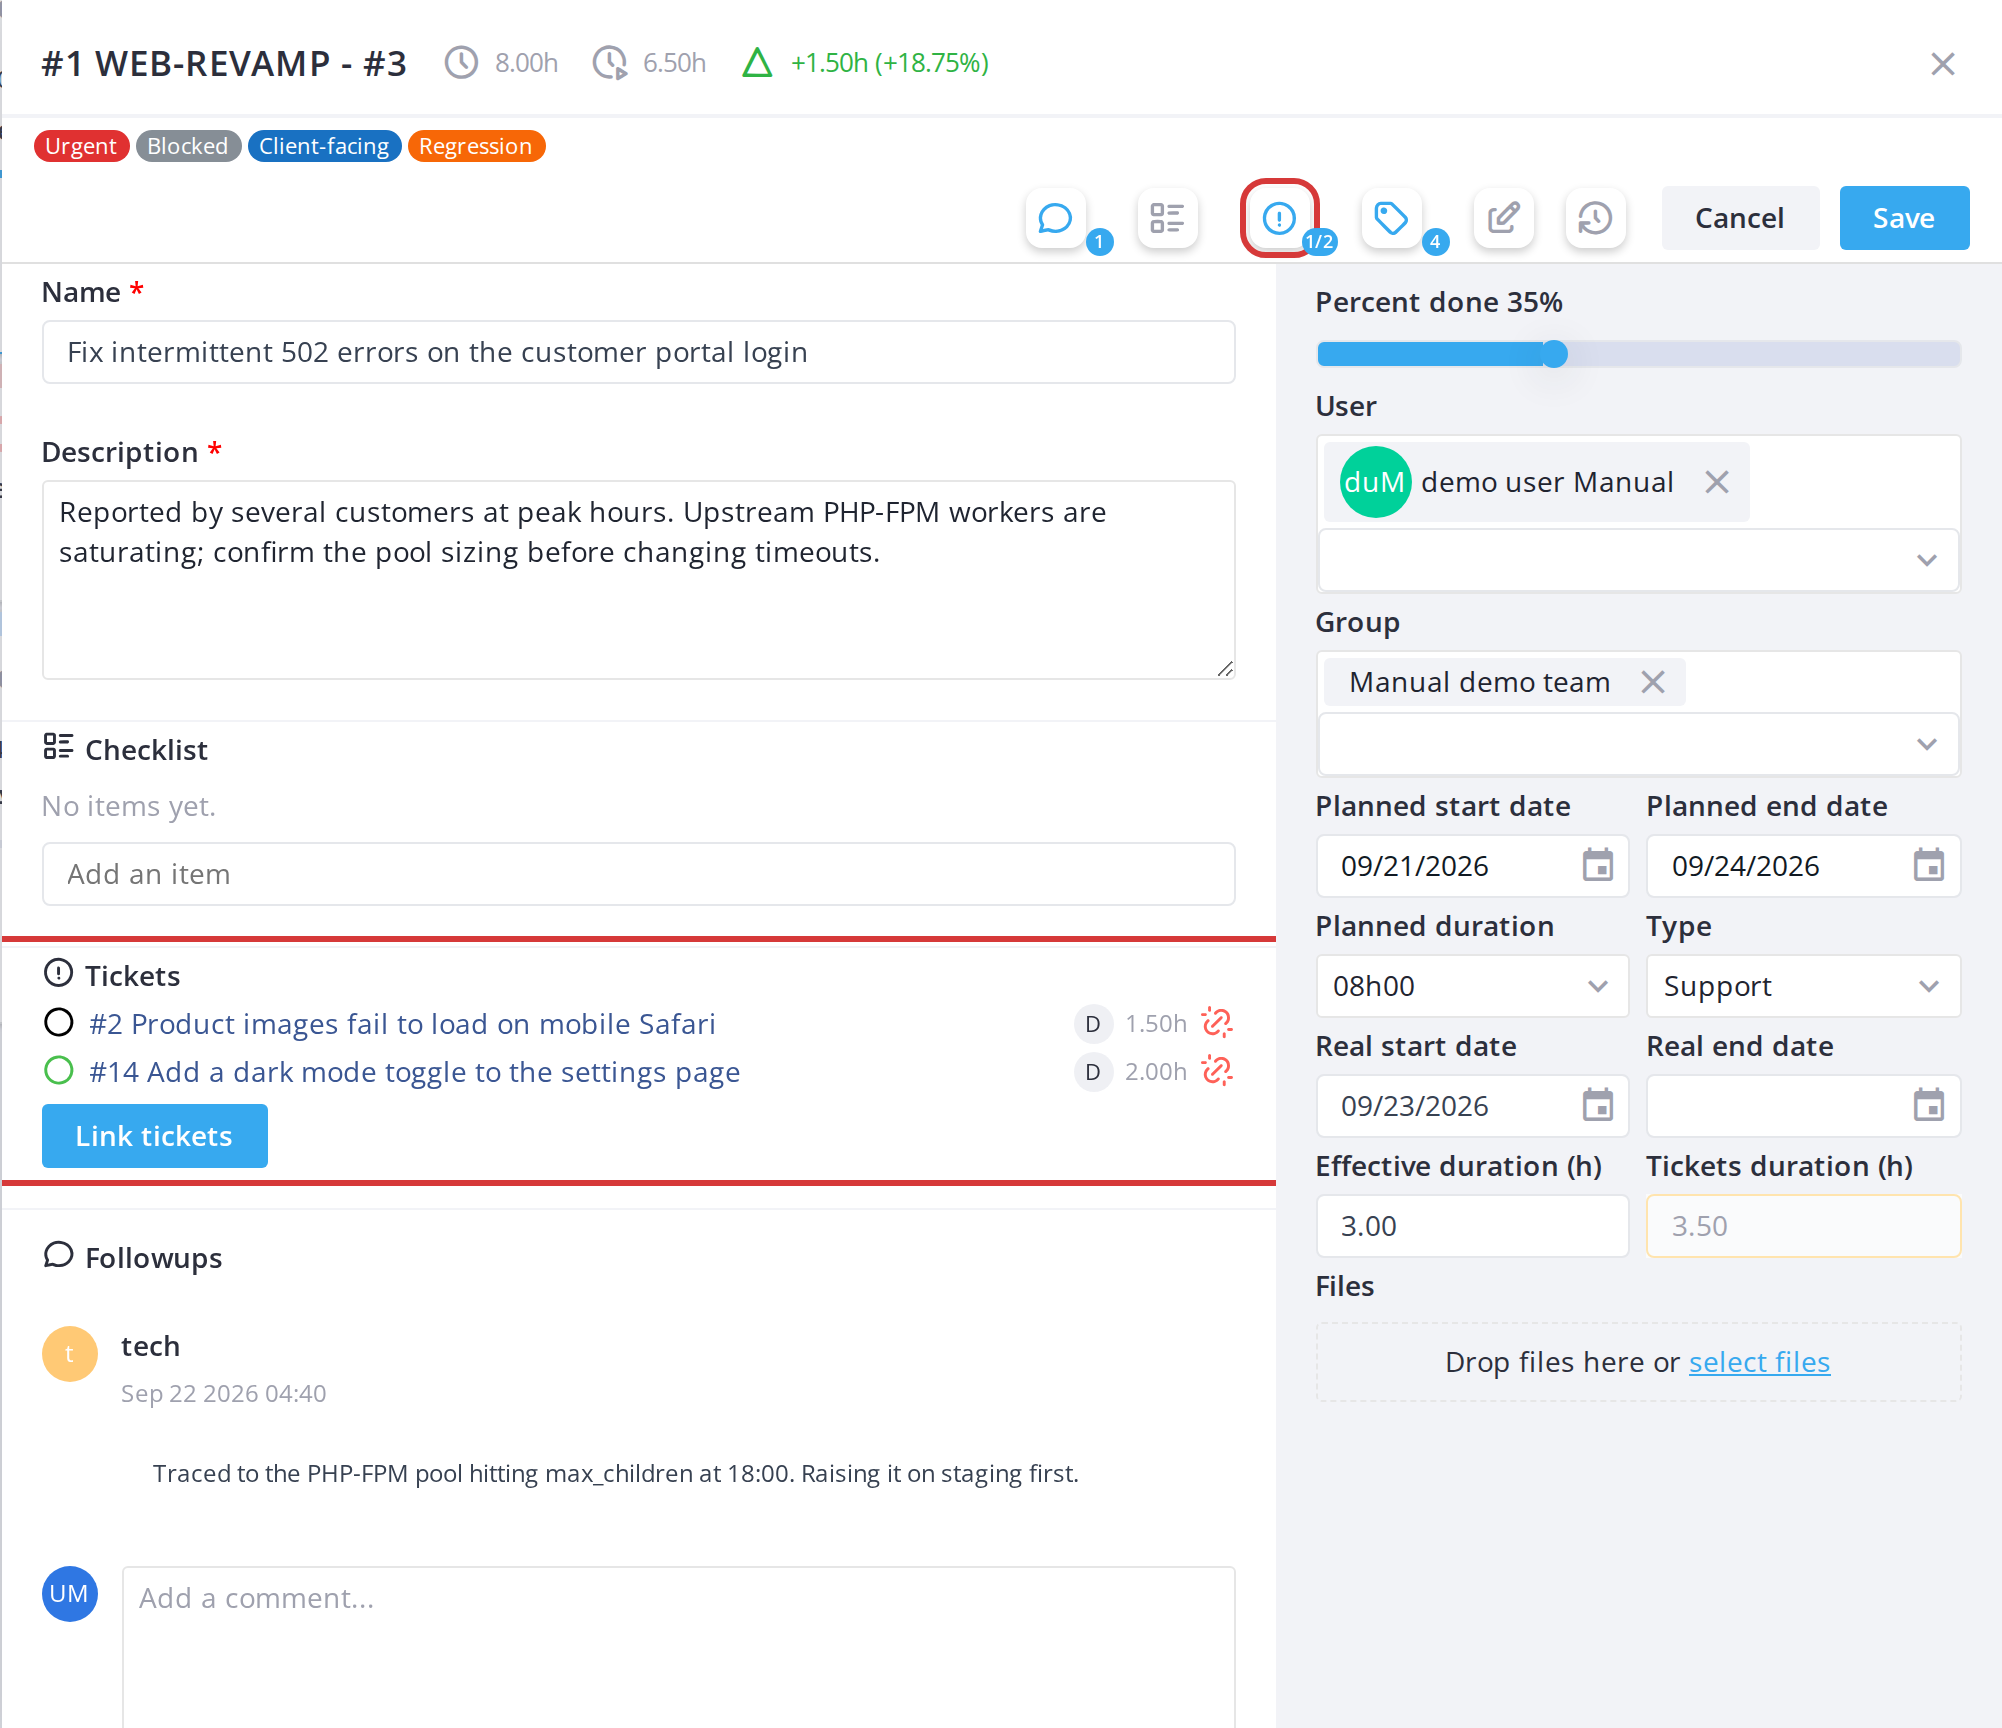
Task: Click the Urgent tag
Action: [x=81, y=146]
